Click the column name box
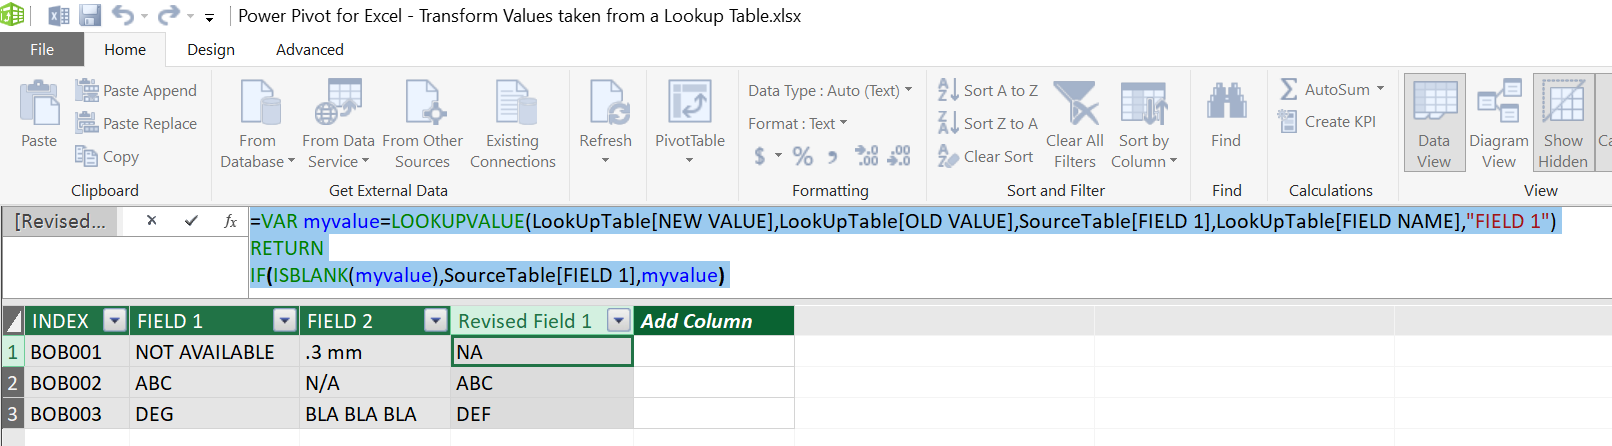The image size is (1612, 446). pyautogui.click(x=60, y=221)
